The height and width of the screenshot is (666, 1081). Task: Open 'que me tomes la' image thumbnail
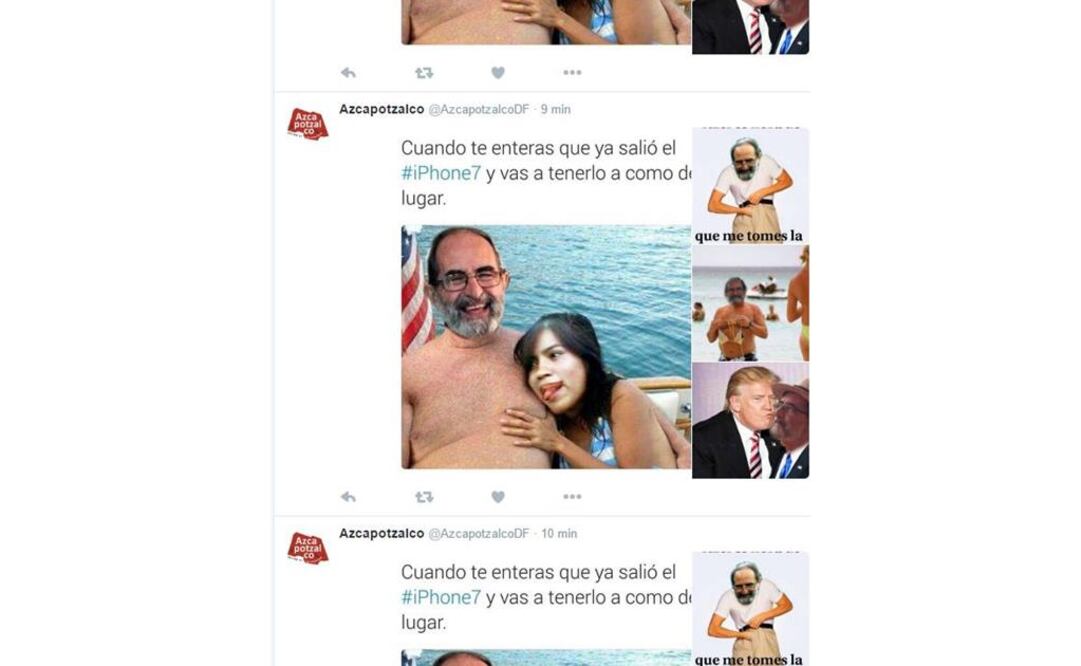tap(750, 185)
